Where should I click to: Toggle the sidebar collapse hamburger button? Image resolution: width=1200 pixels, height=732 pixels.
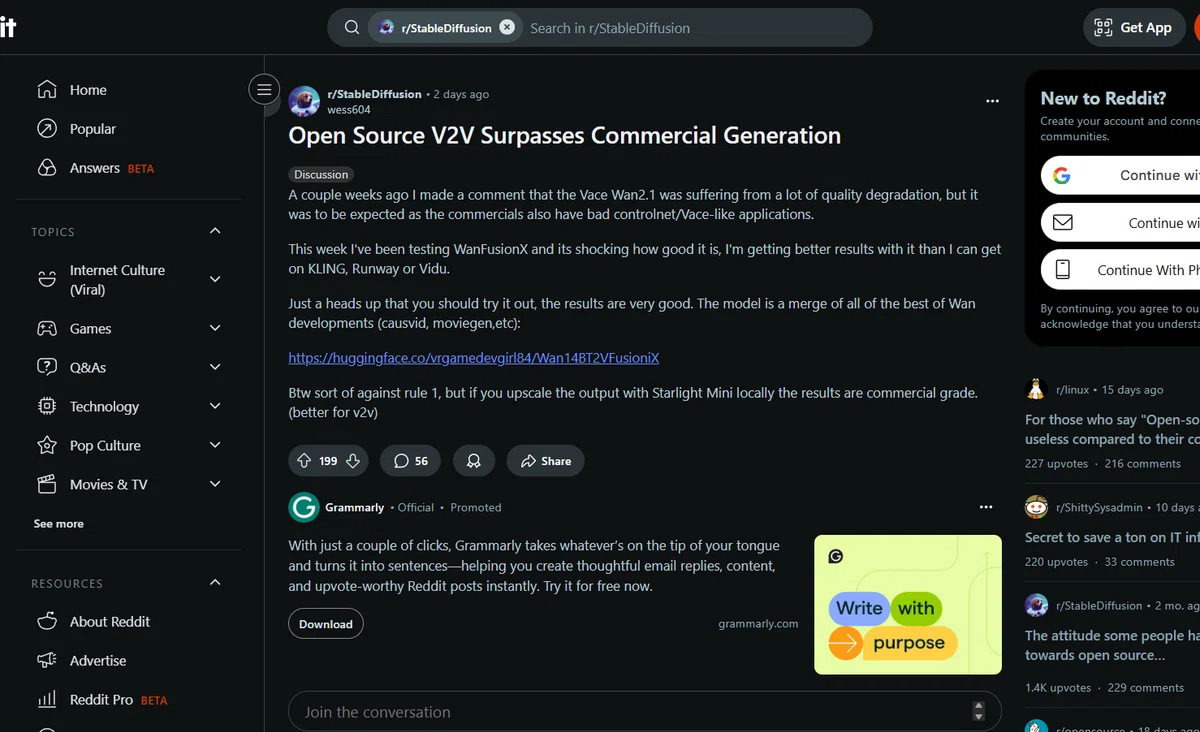264,90
